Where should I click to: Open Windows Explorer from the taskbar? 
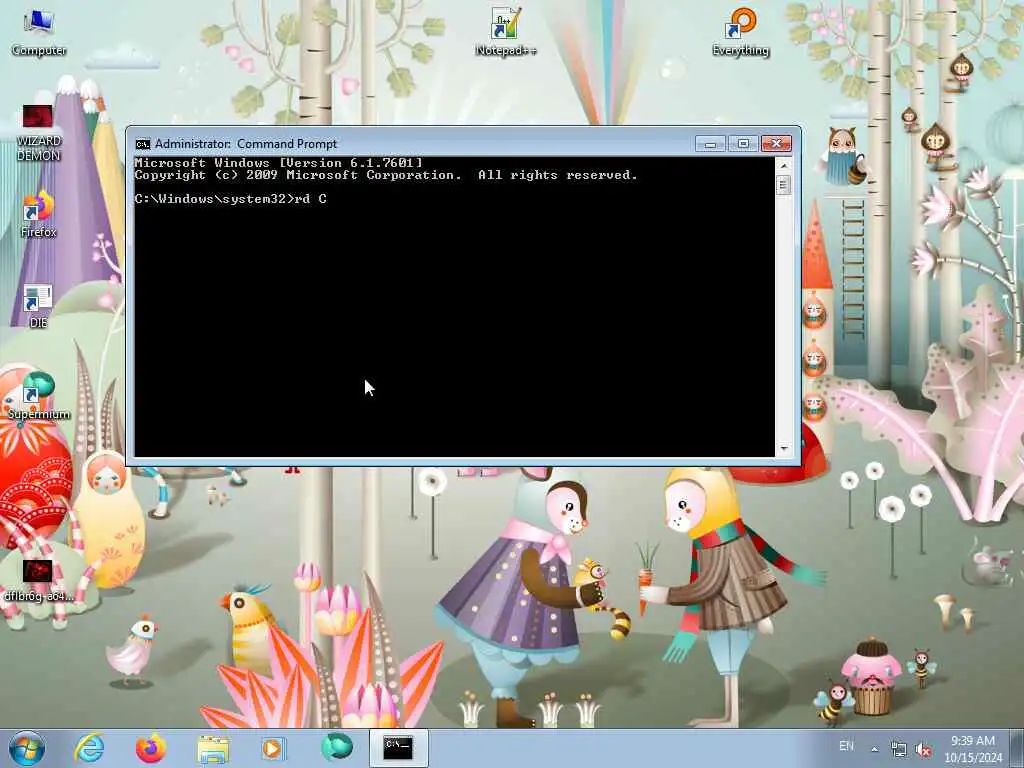tap(213, 749)
